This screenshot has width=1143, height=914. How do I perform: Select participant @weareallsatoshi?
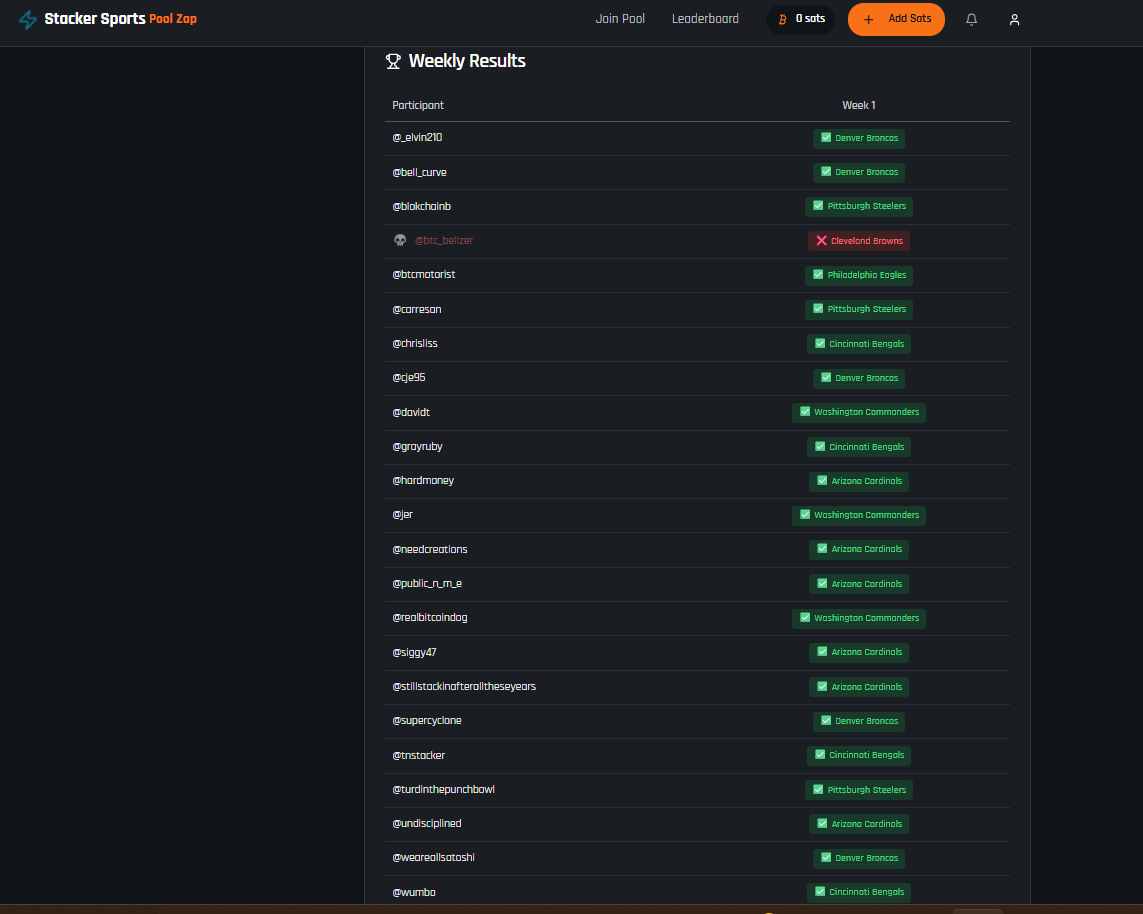pyautogui.click(x=433, y=858)
